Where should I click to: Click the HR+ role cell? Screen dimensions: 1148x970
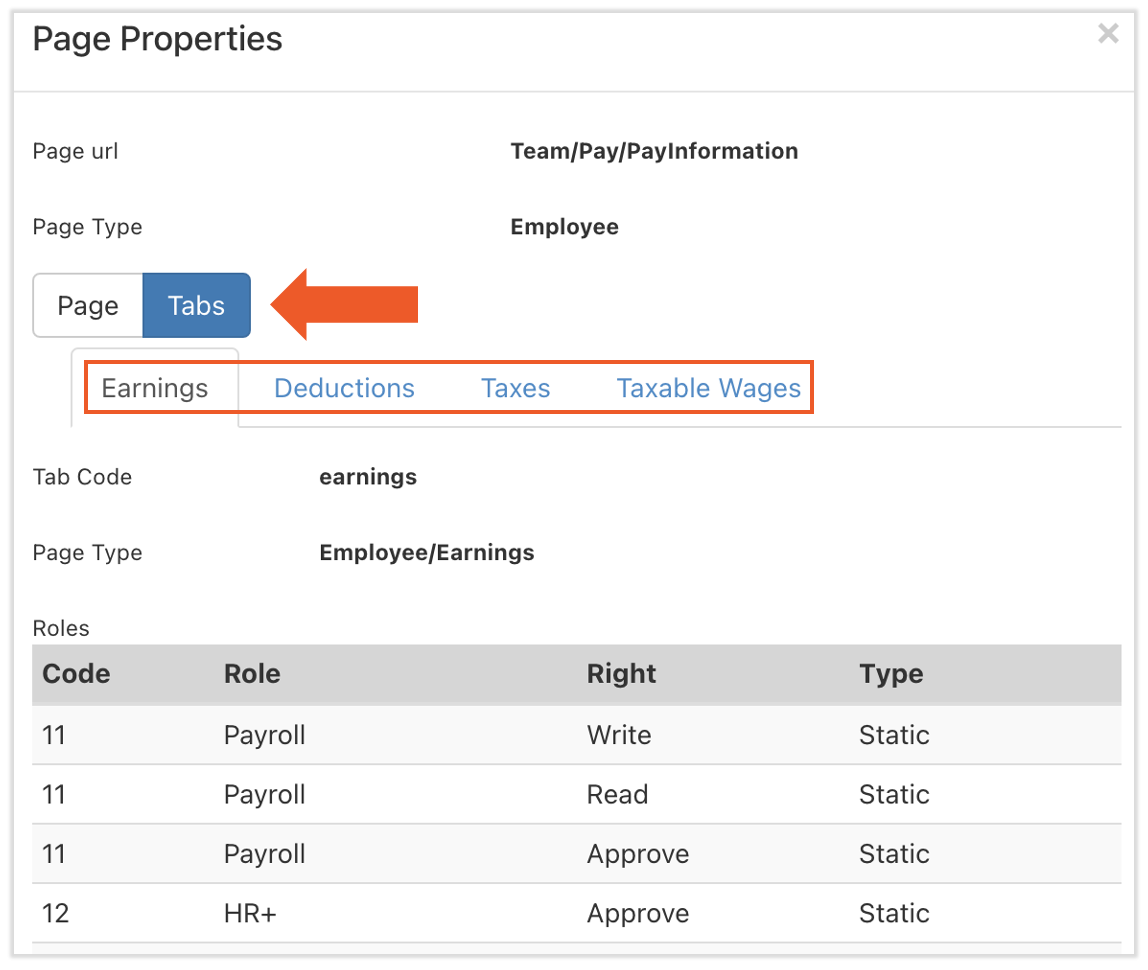pyautogui.click(x=250, y=914)
